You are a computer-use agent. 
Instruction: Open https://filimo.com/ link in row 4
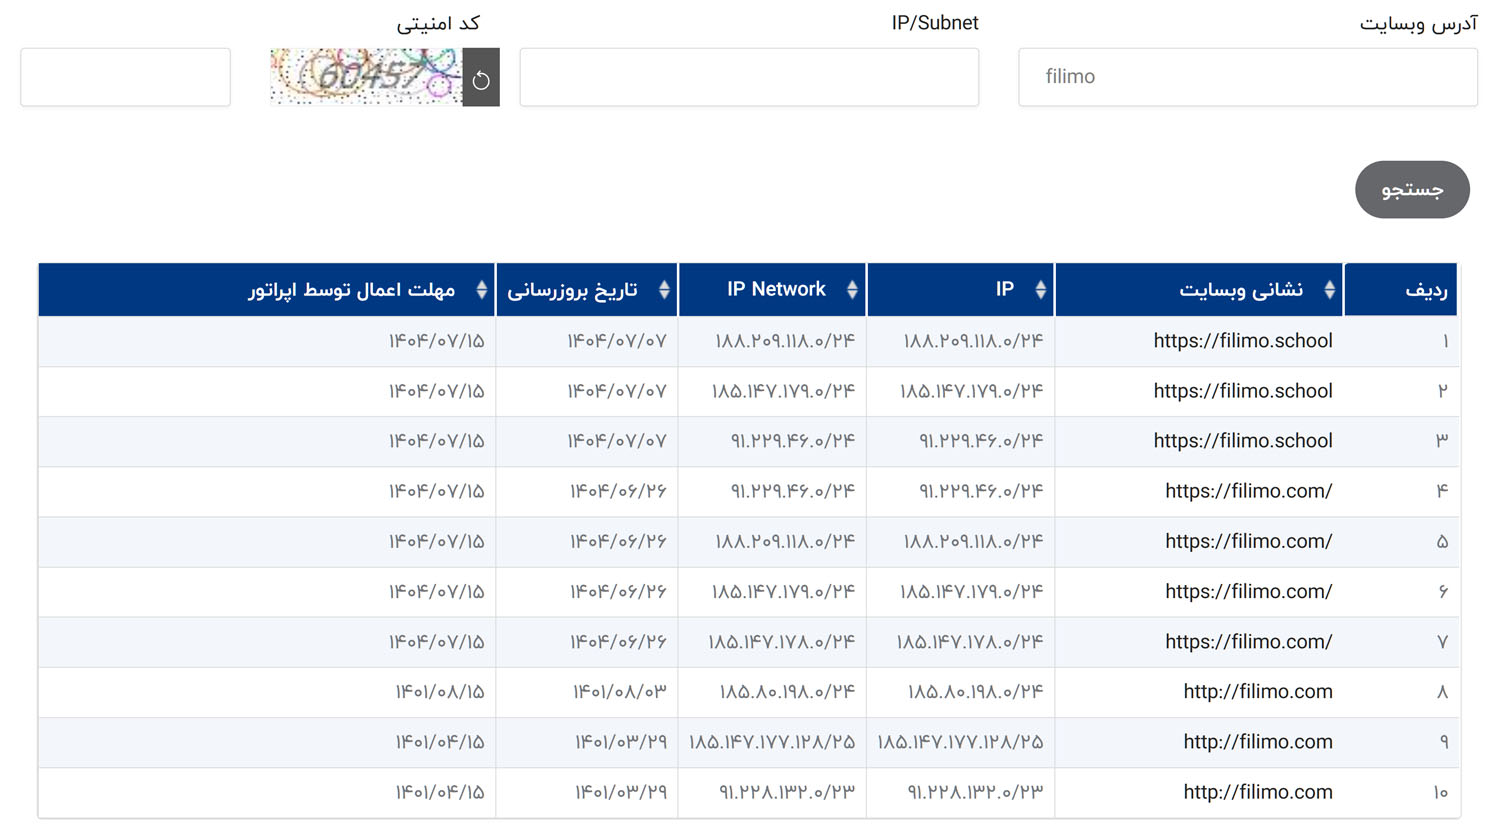tap(1248, 491)
